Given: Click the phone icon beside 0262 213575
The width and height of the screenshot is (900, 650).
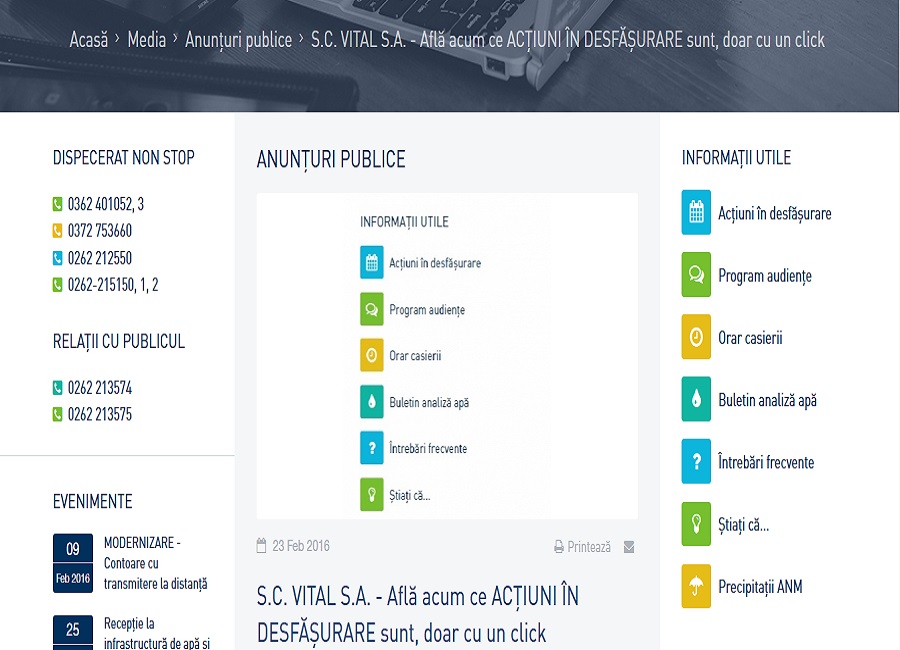Looking at the screenshot, I should 57,414.
